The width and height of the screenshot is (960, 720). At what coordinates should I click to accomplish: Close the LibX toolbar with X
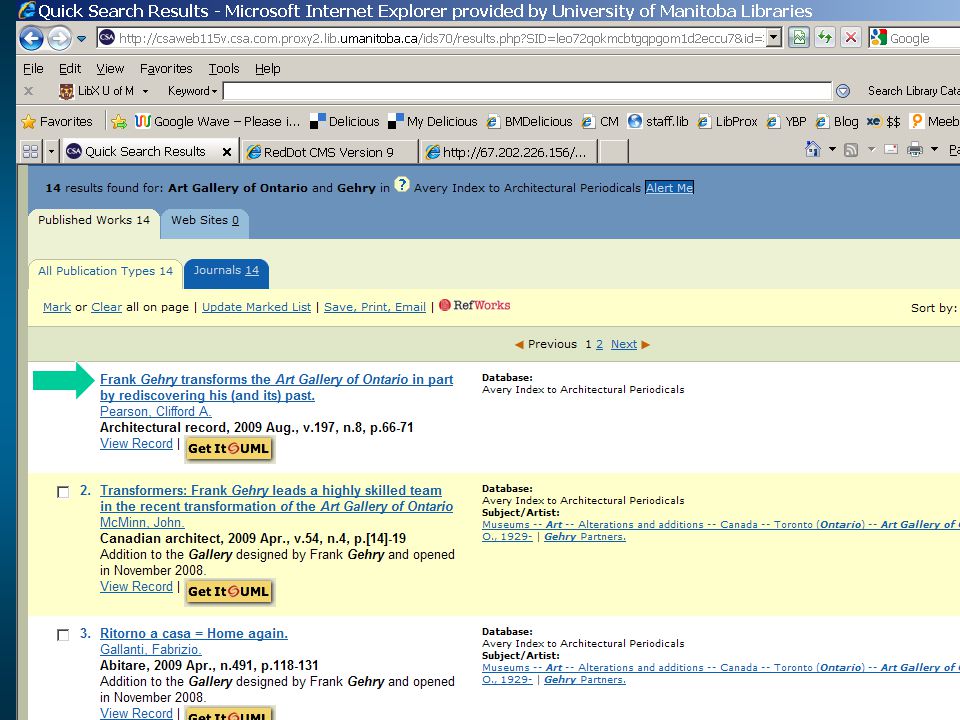click(28, 91)
